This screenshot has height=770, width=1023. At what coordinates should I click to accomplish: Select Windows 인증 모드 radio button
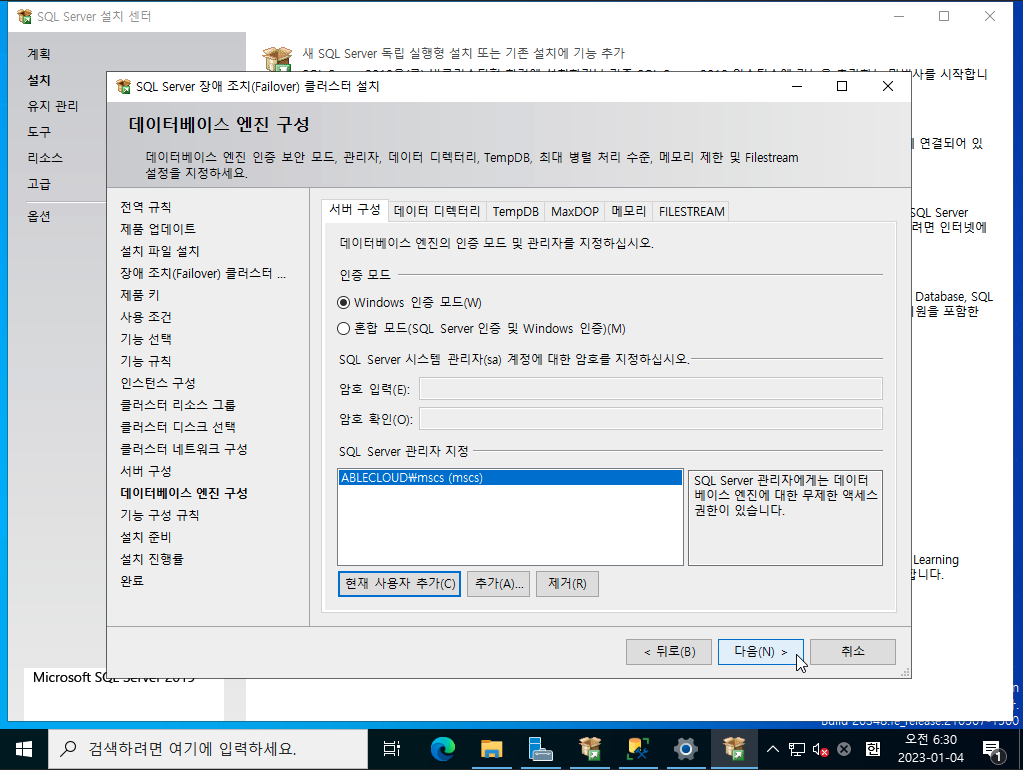[x=343, y=303]
